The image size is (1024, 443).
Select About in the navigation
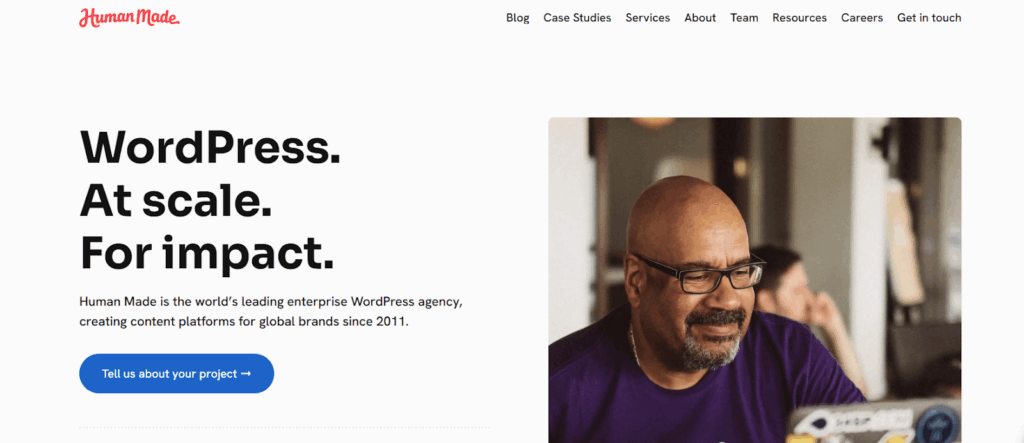[700, 18]
